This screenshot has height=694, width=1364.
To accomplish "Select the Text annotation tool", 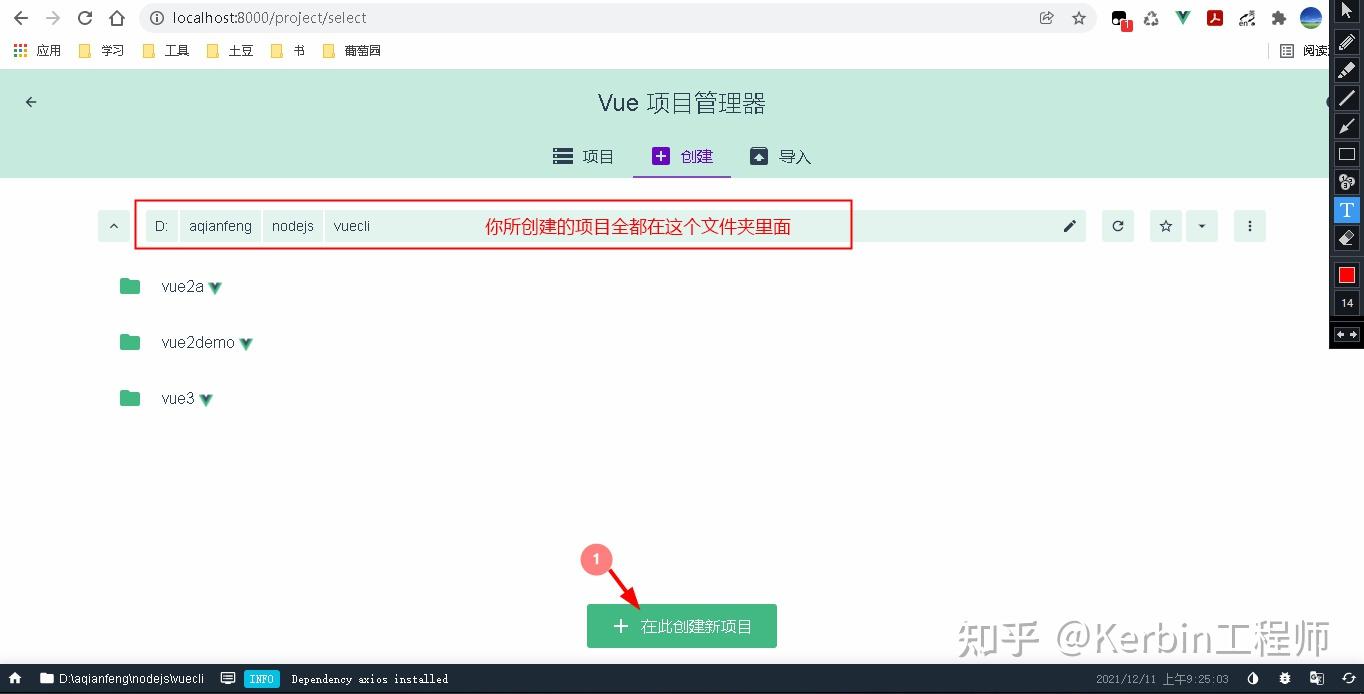I will pyautogui.click(x=1346, y=210).
